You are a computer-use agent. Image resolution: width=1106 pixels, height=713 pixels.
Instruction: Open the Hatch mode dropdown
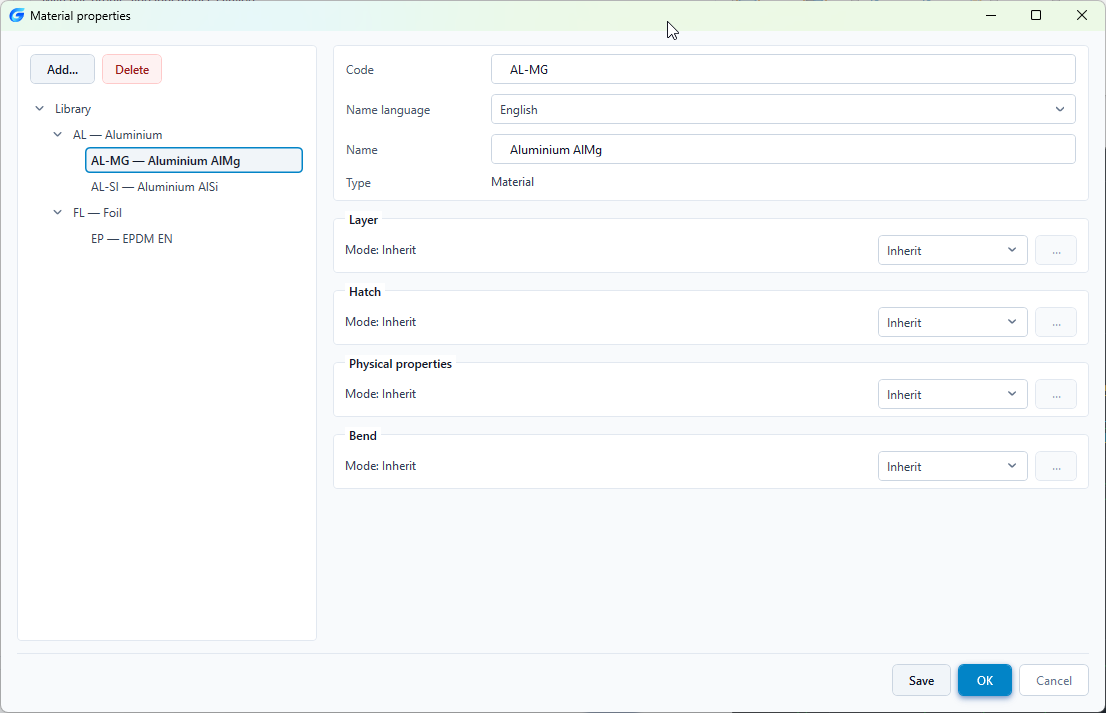(x=952, y=322)
